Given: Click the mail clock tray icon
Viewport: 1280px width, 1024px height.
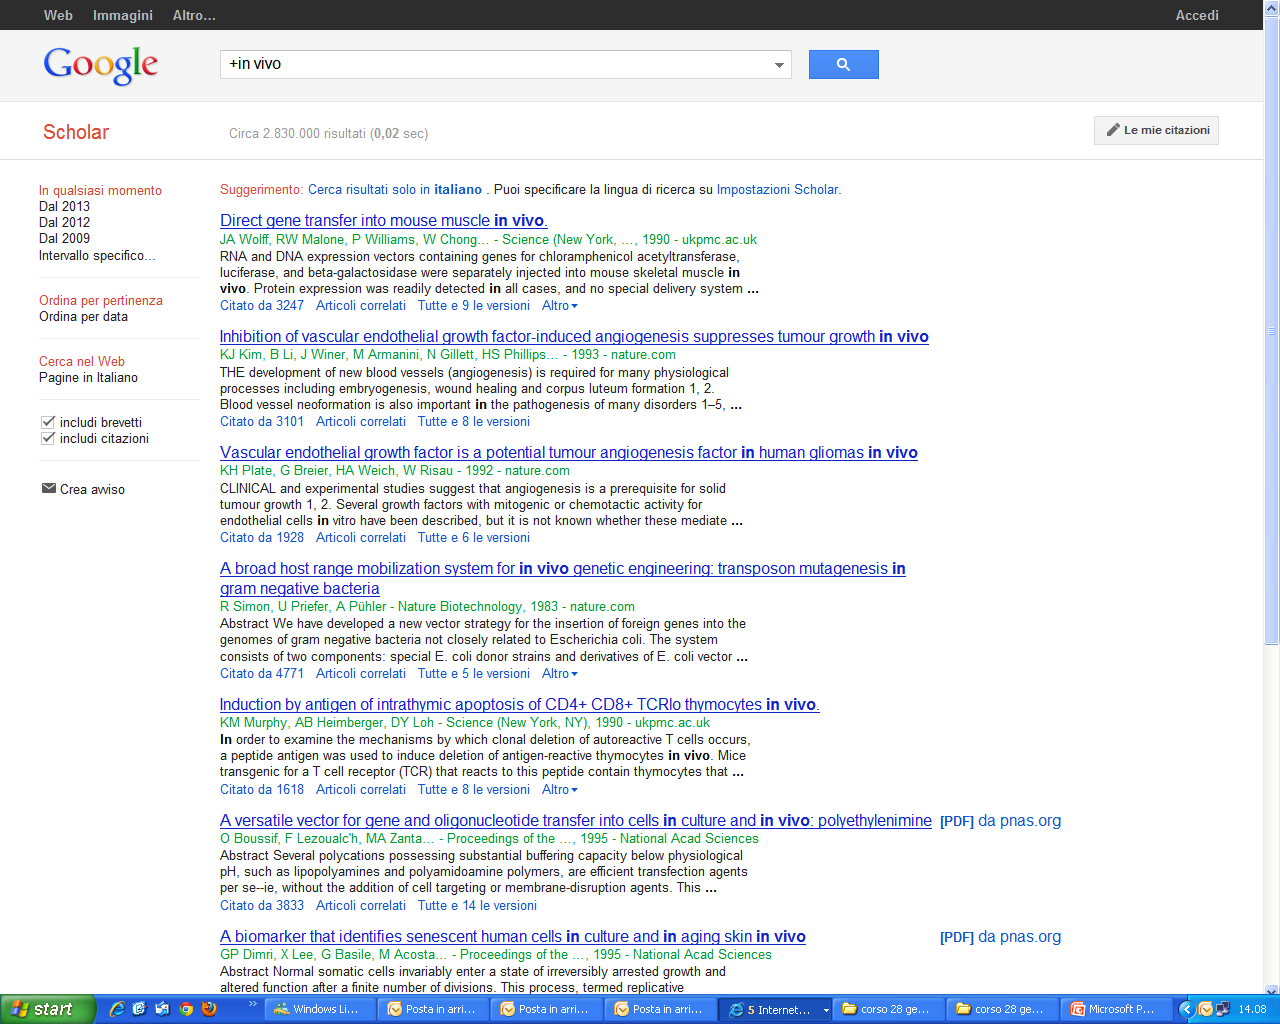Looking at the screenshot, I should pyautogui.click(x=1206, y=1009).
